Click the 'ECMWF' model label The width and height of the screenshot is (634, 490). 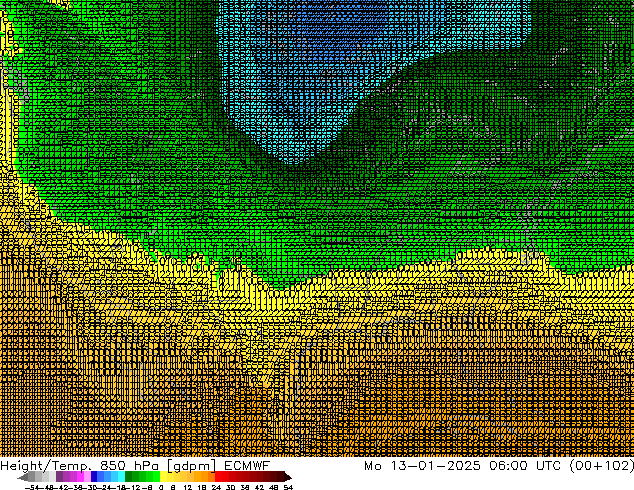[247, 466]
